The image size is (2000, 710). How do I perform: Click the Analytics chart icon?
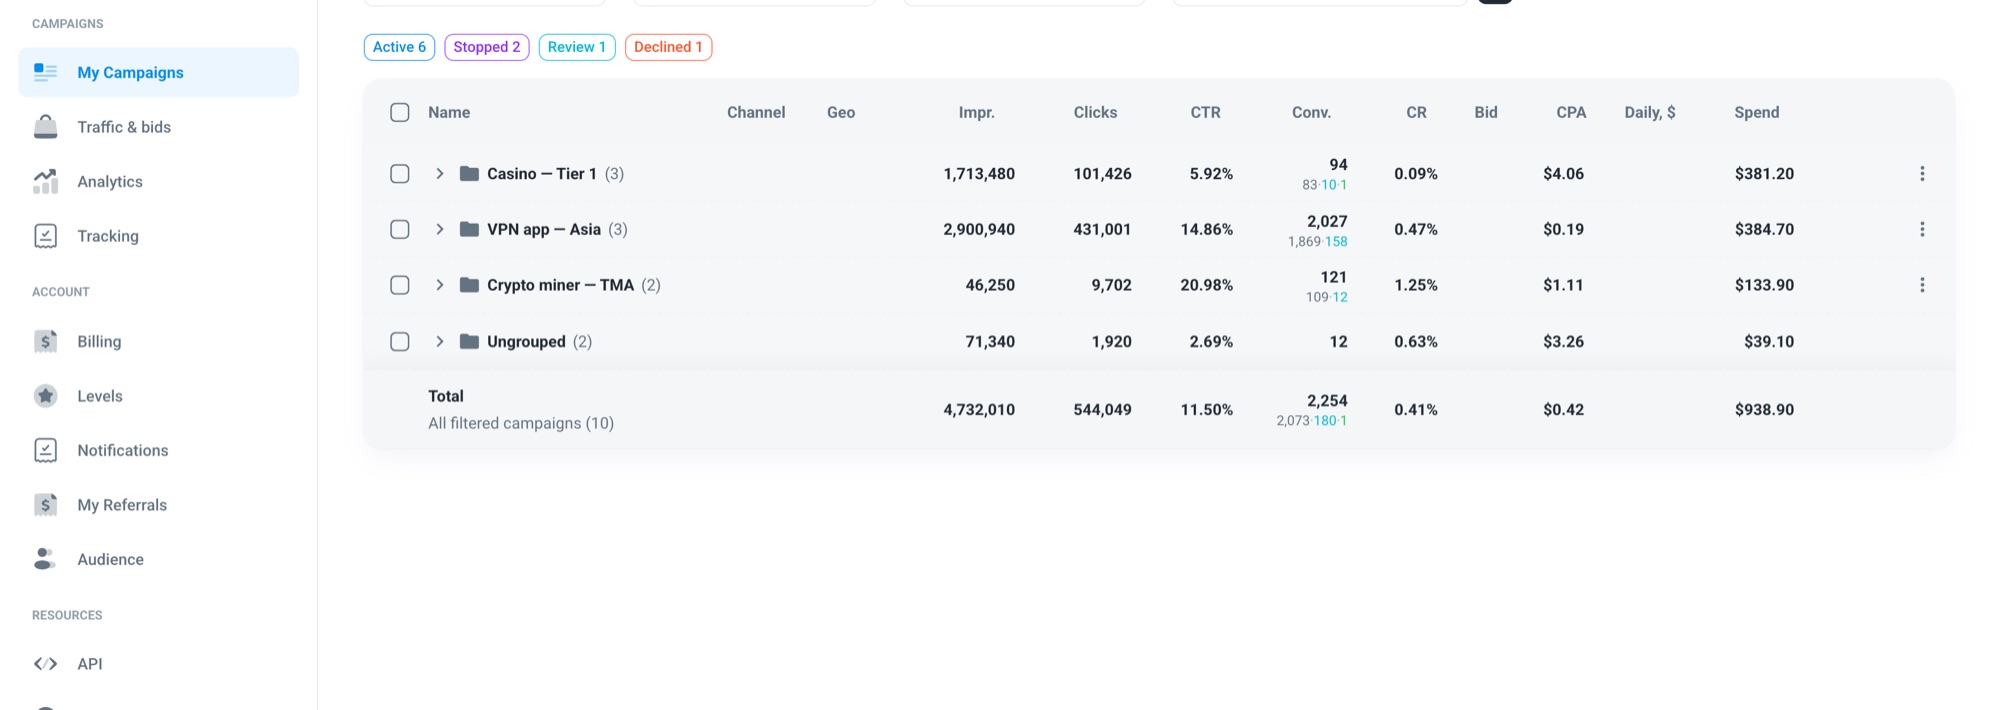click(45, 181)
